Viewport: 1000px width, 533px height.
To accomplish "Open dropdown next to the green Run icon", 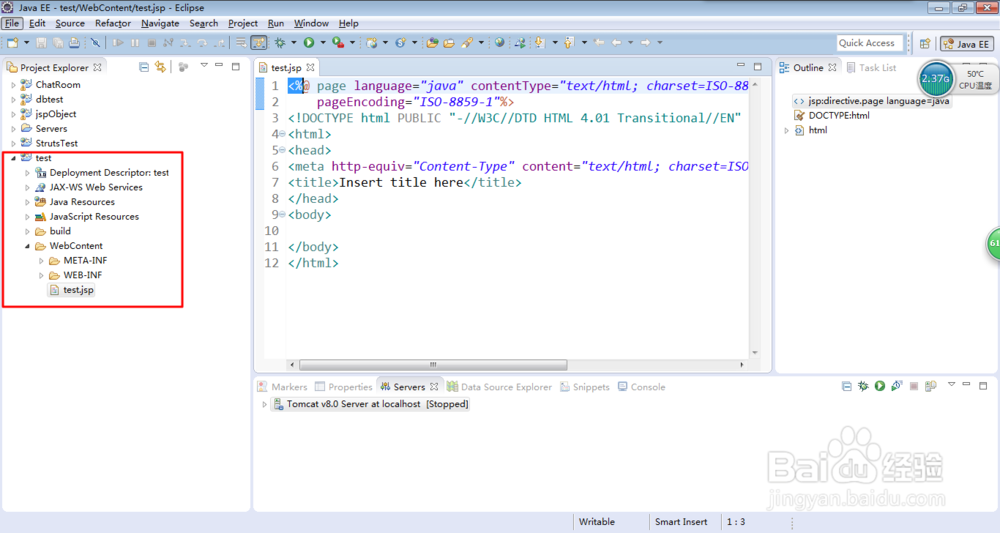I will (323, 43).
